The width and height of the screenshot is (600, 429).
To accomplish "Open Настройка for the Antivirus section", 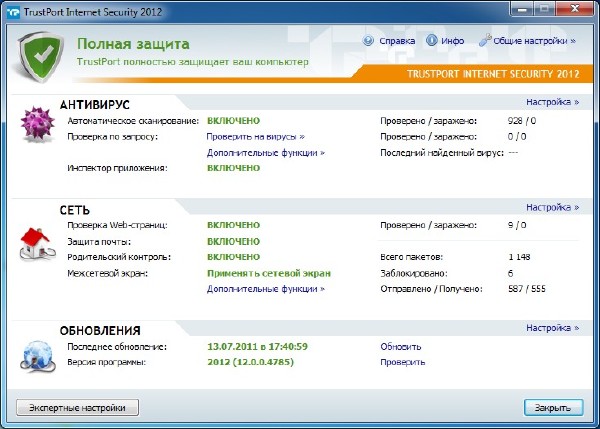I will pos(551,102).
